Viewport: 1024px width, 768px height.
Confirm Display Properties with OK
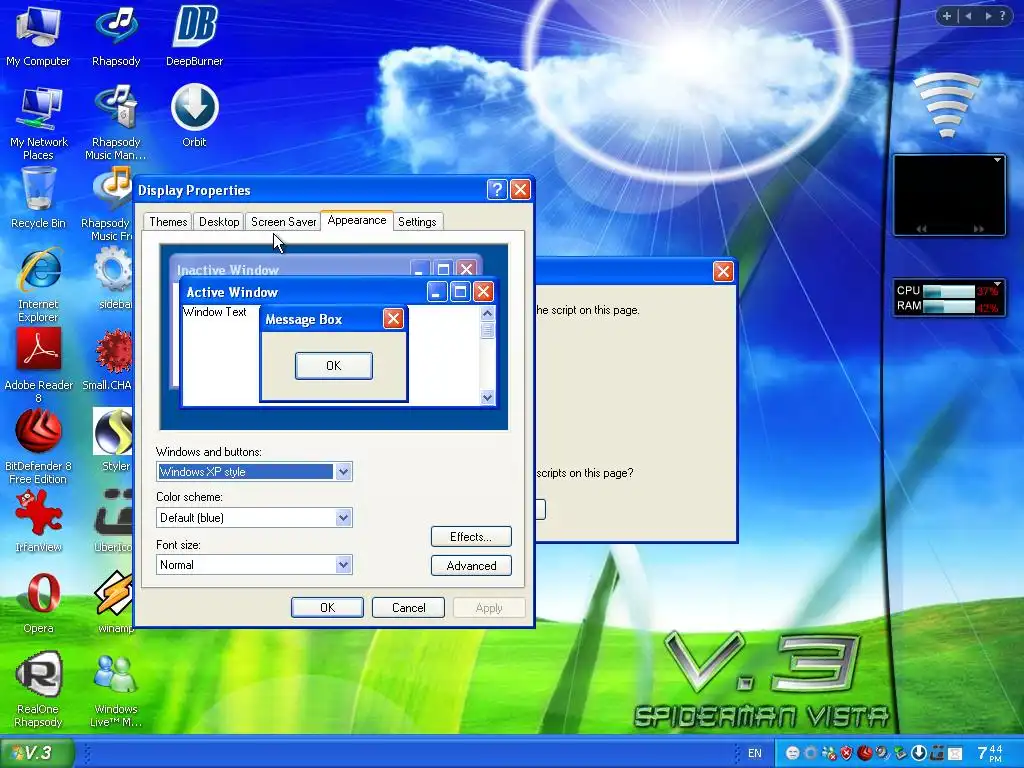[327, 607]
